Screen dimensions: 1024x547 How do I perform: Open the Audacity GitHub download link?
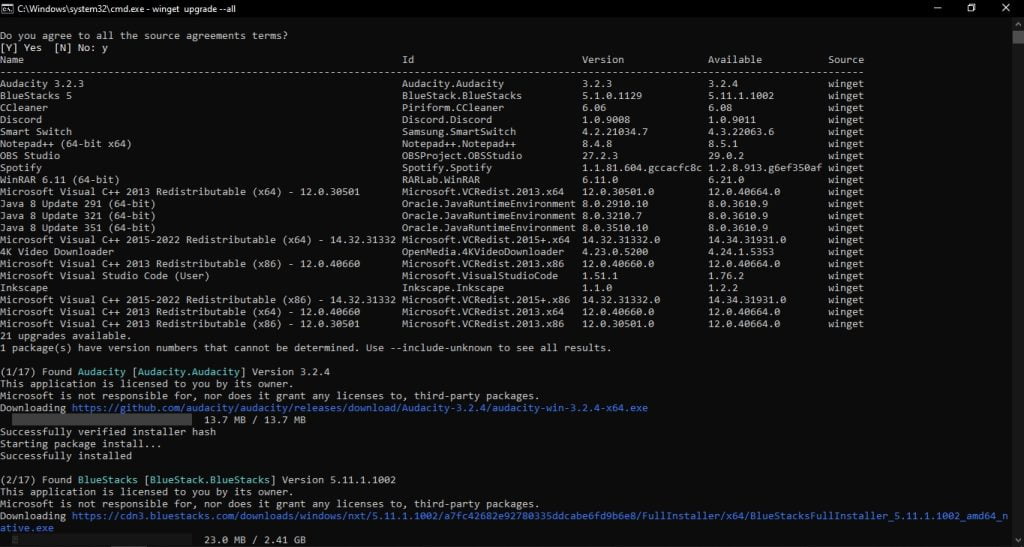[360, 408]
